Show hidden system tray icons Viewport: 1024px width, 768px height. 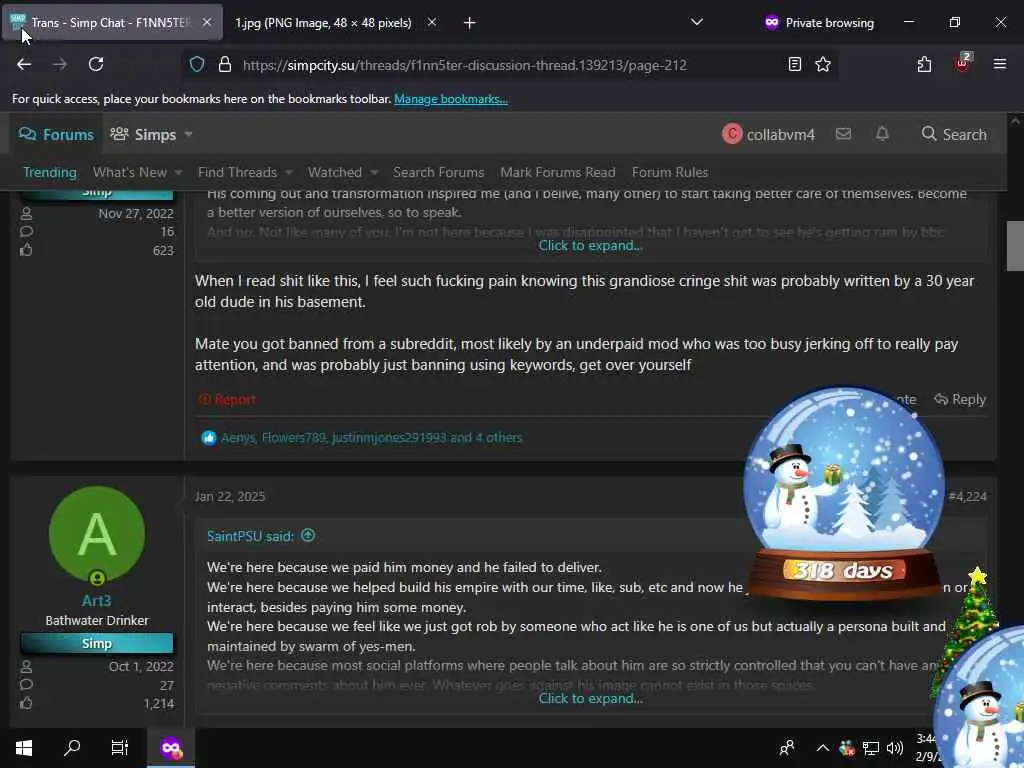823,748
